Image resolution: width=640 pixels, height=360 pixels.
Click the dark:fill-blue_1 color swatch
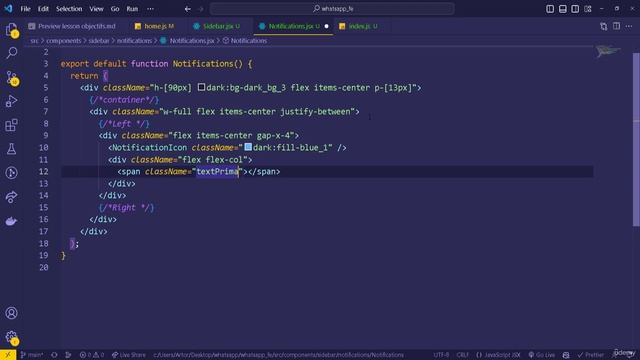click(248, 147)
